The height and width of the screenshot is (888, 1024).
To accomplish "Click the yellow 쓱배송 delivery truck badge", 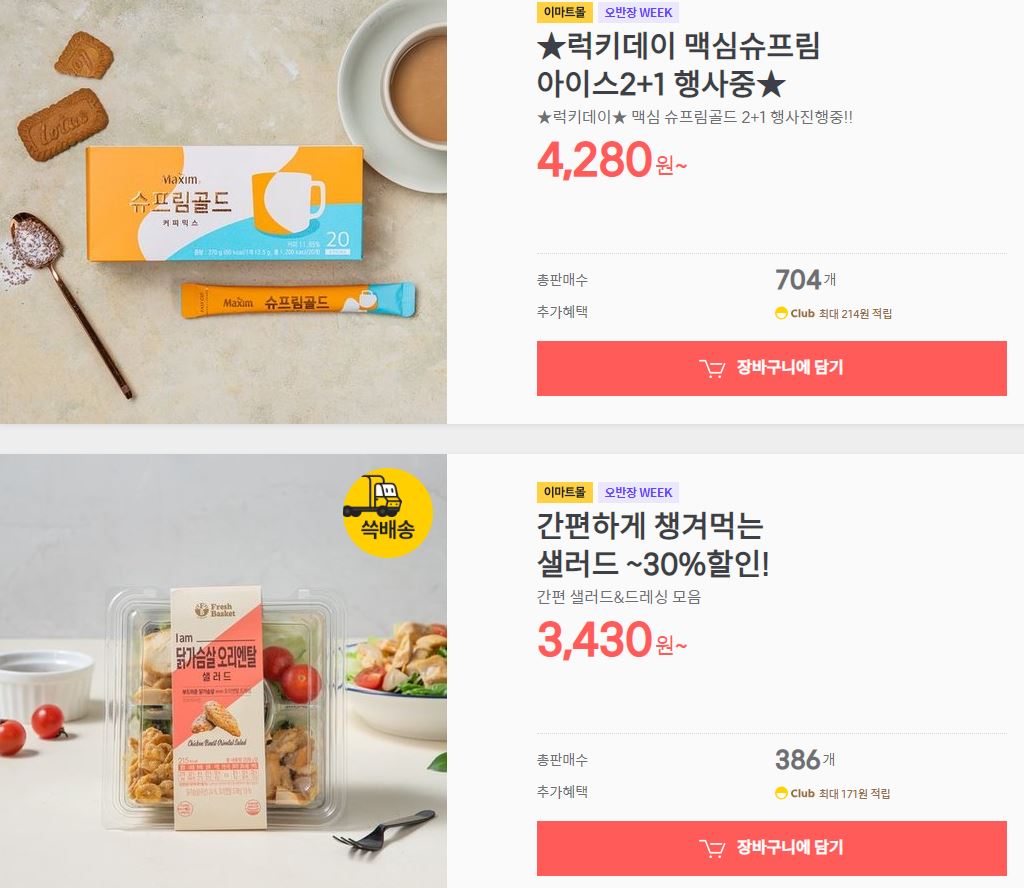I will [387, 513].
